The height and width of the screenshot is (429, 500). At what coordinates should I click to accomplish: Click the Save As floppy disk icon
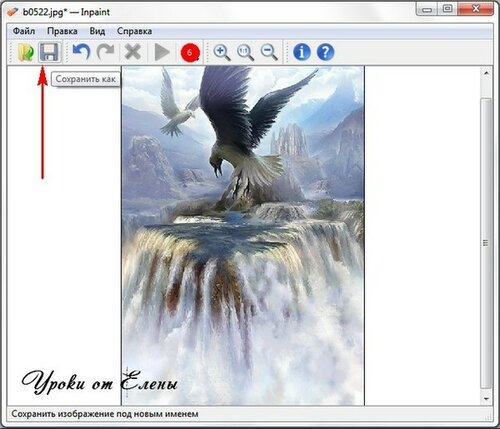(49, 52)
